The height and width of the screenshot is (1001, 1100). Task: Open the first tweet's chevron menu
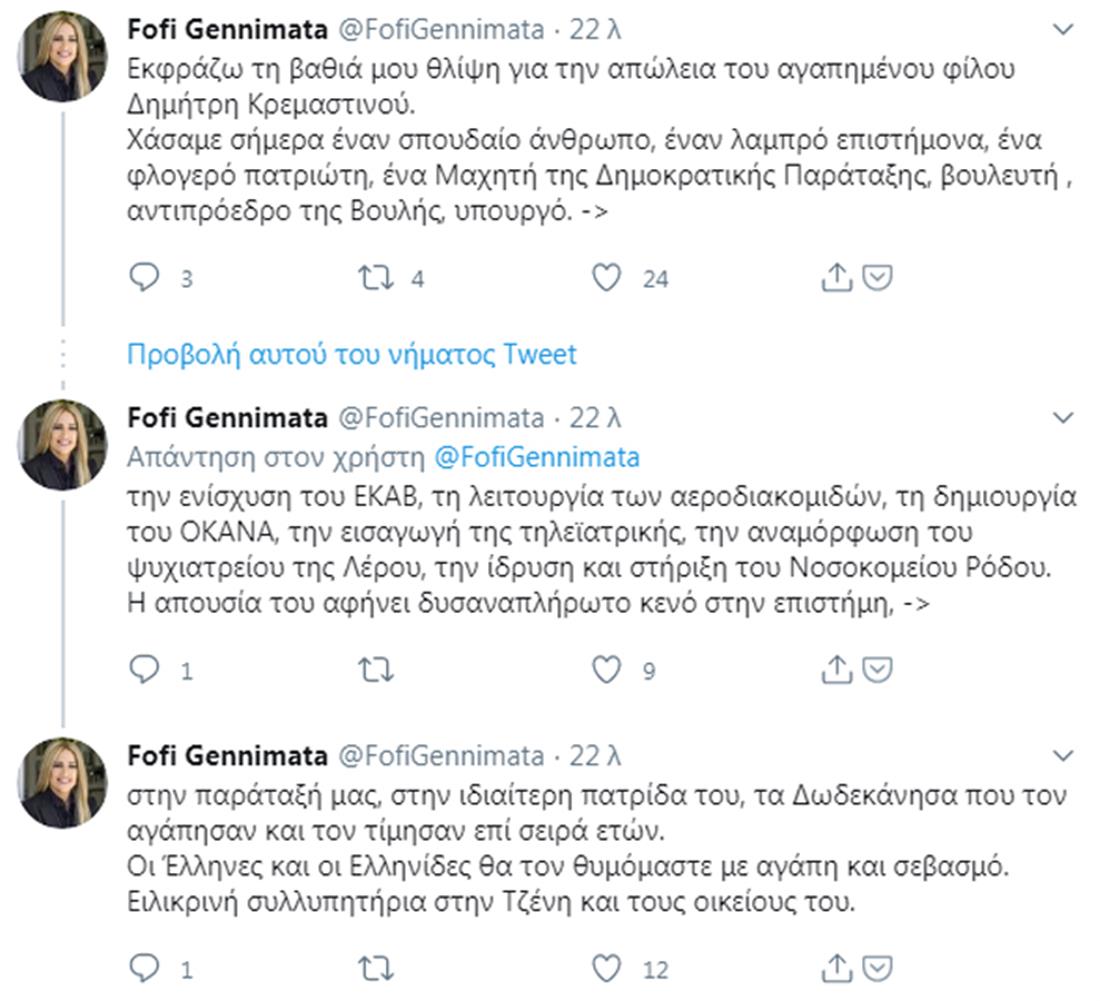pos(1065,30)
